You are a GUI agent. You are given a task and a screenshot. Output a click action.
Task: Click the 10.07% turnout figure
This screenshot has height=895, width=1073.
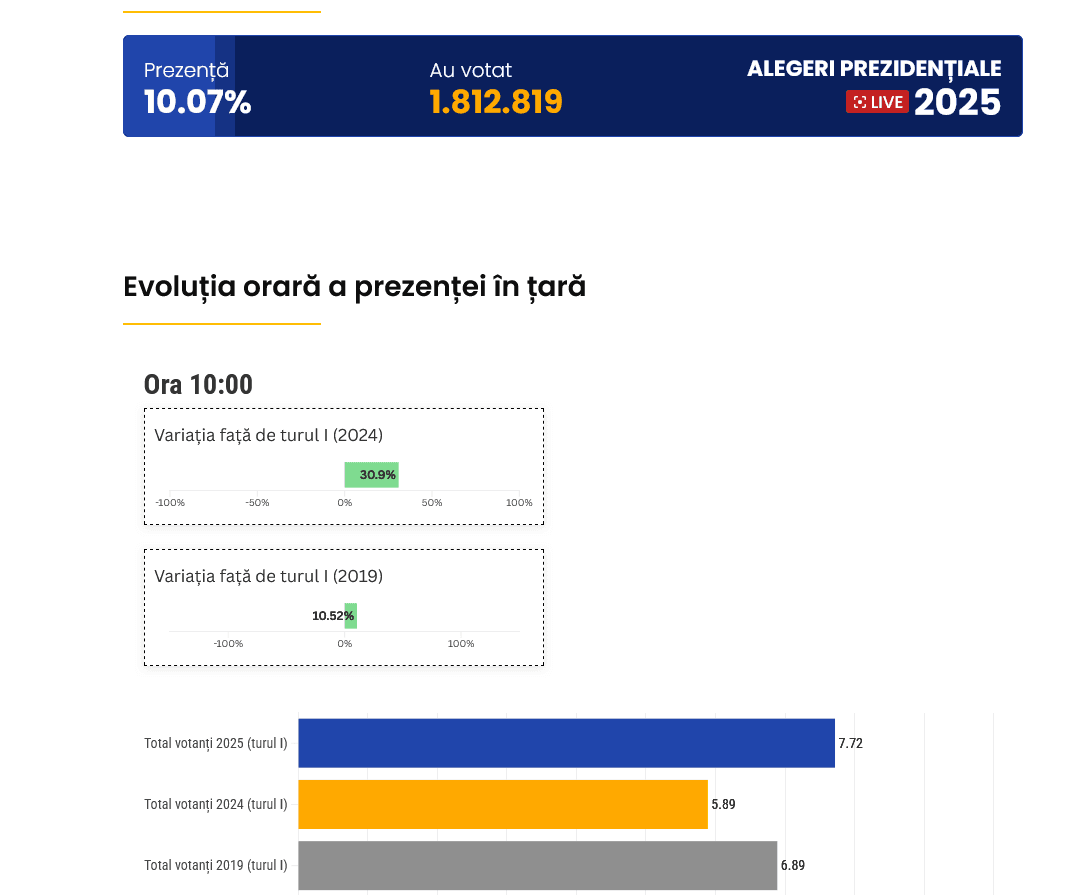pos(197,102)
